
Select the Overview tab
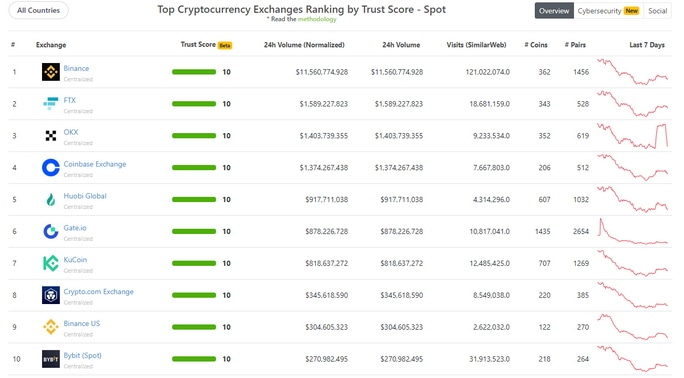[x=554, y=11]
